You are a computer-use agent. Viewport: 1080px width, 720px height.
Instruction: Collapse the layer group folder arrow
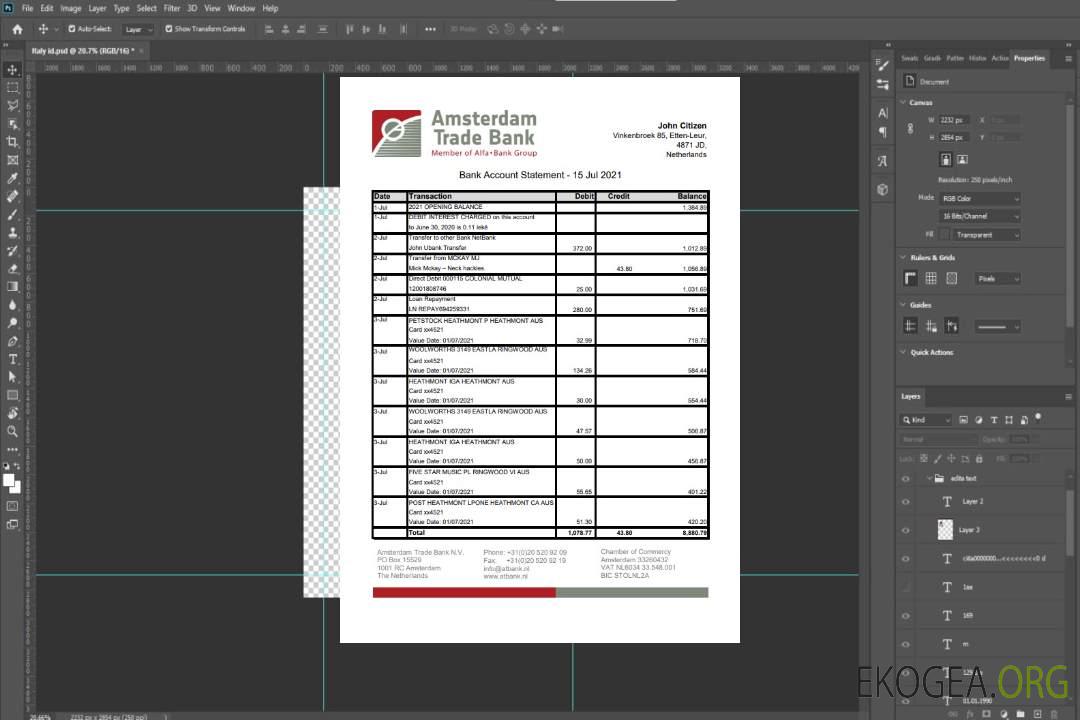click(x=928, y=478)
